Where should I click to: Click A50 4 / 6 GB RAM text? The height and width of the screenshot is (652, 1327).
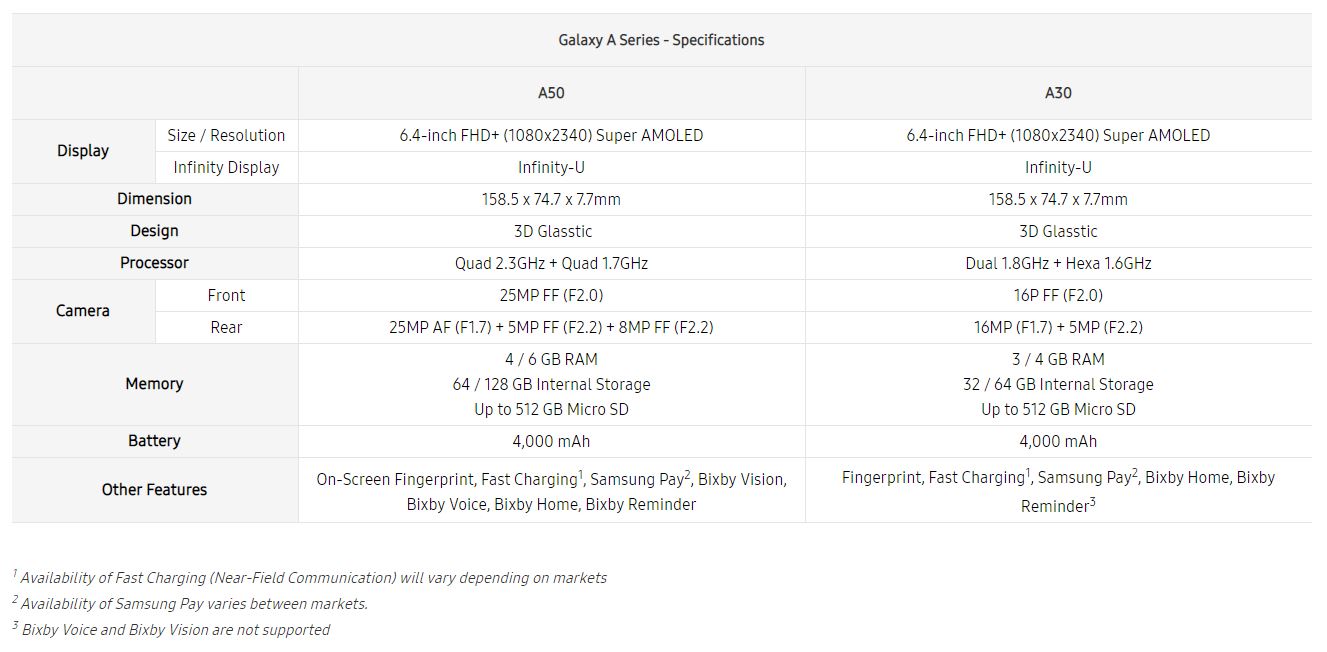click(x=551, y=359)
